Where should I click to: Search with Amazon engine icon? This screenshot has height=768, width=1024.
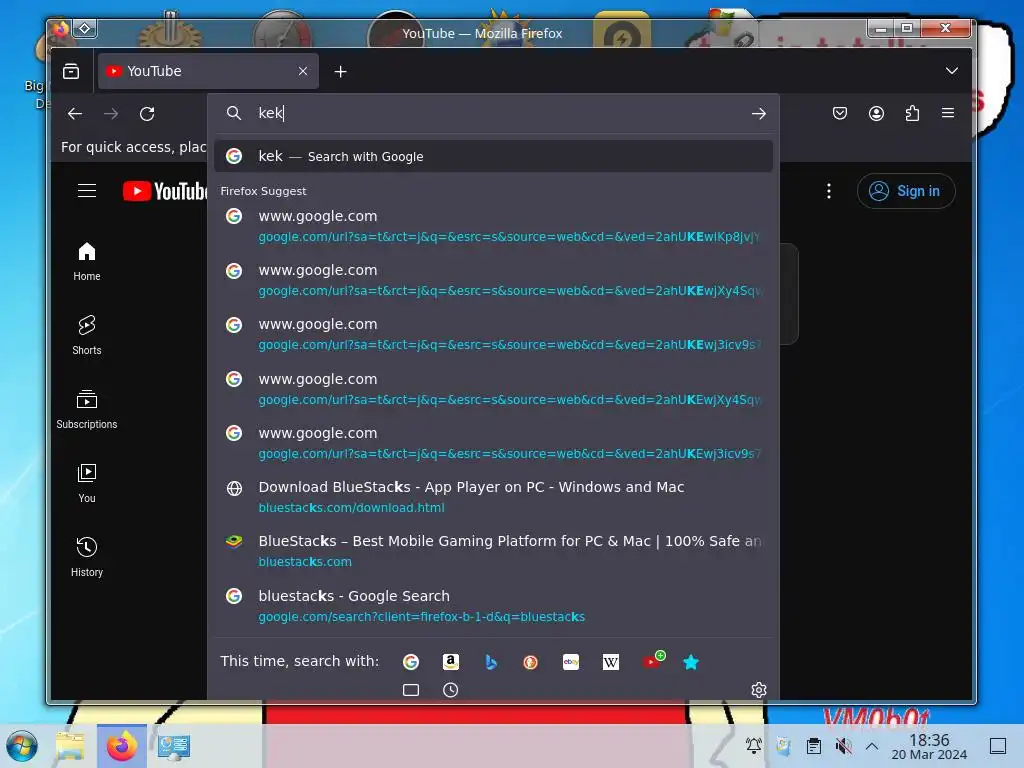coord(451,662)
